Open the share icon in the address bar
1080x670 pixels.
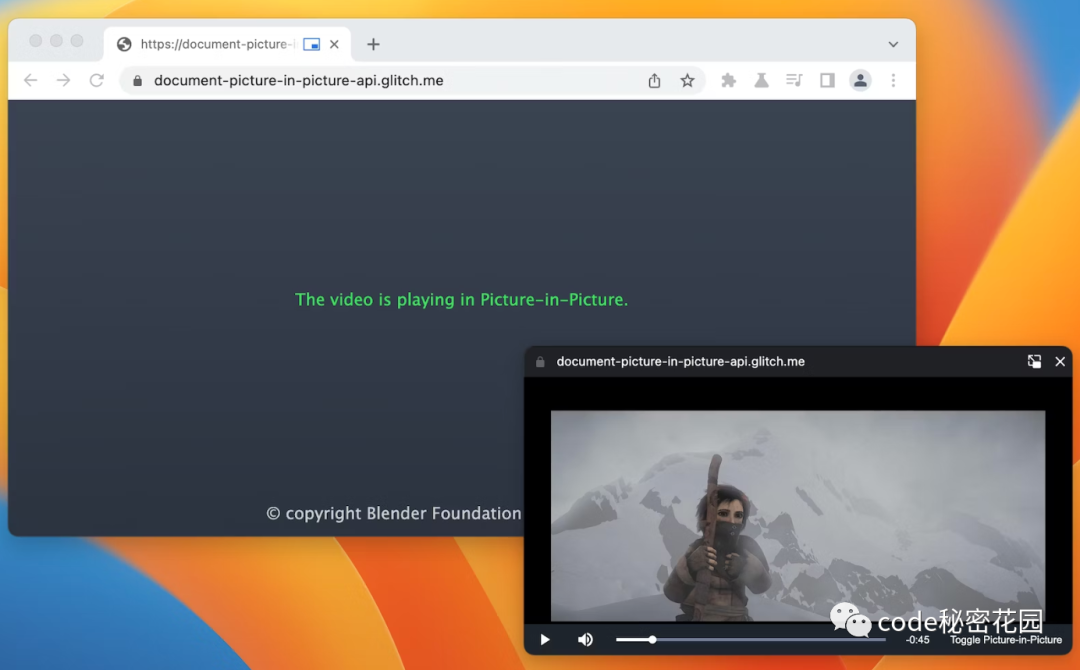654,81
